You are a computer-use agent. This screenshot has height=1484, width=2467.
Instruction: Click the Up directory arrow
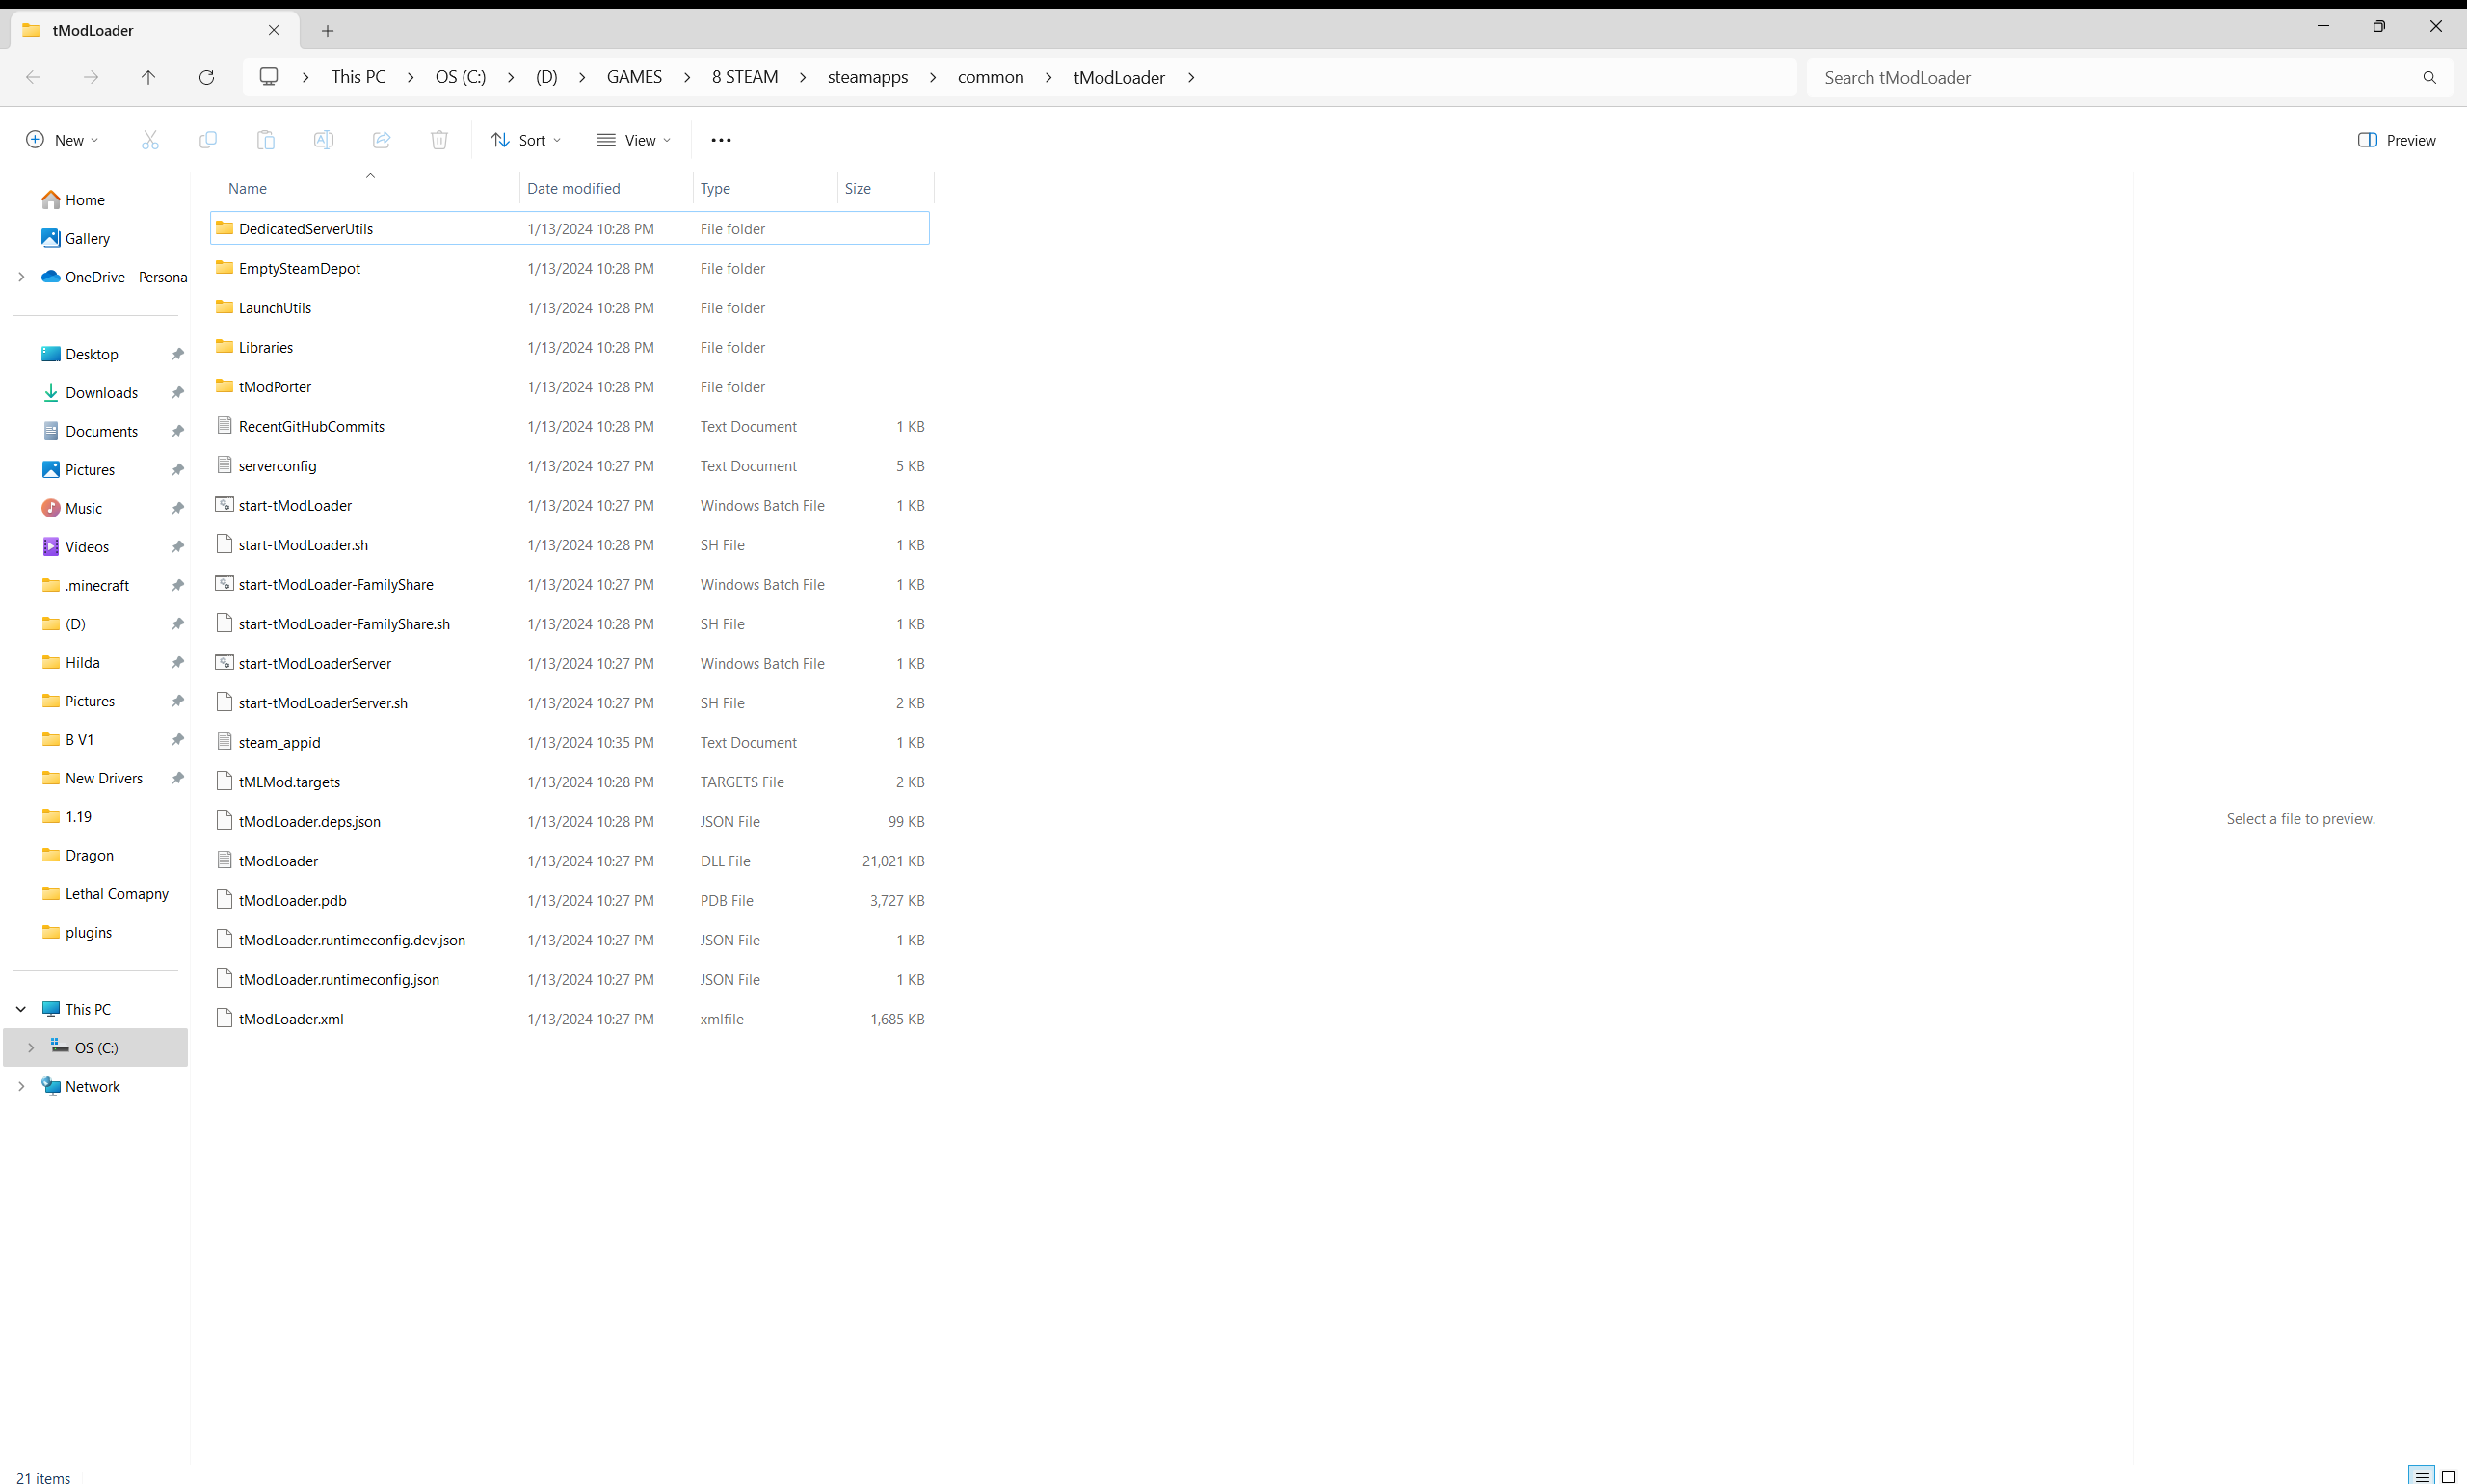(x=148, y=77)
